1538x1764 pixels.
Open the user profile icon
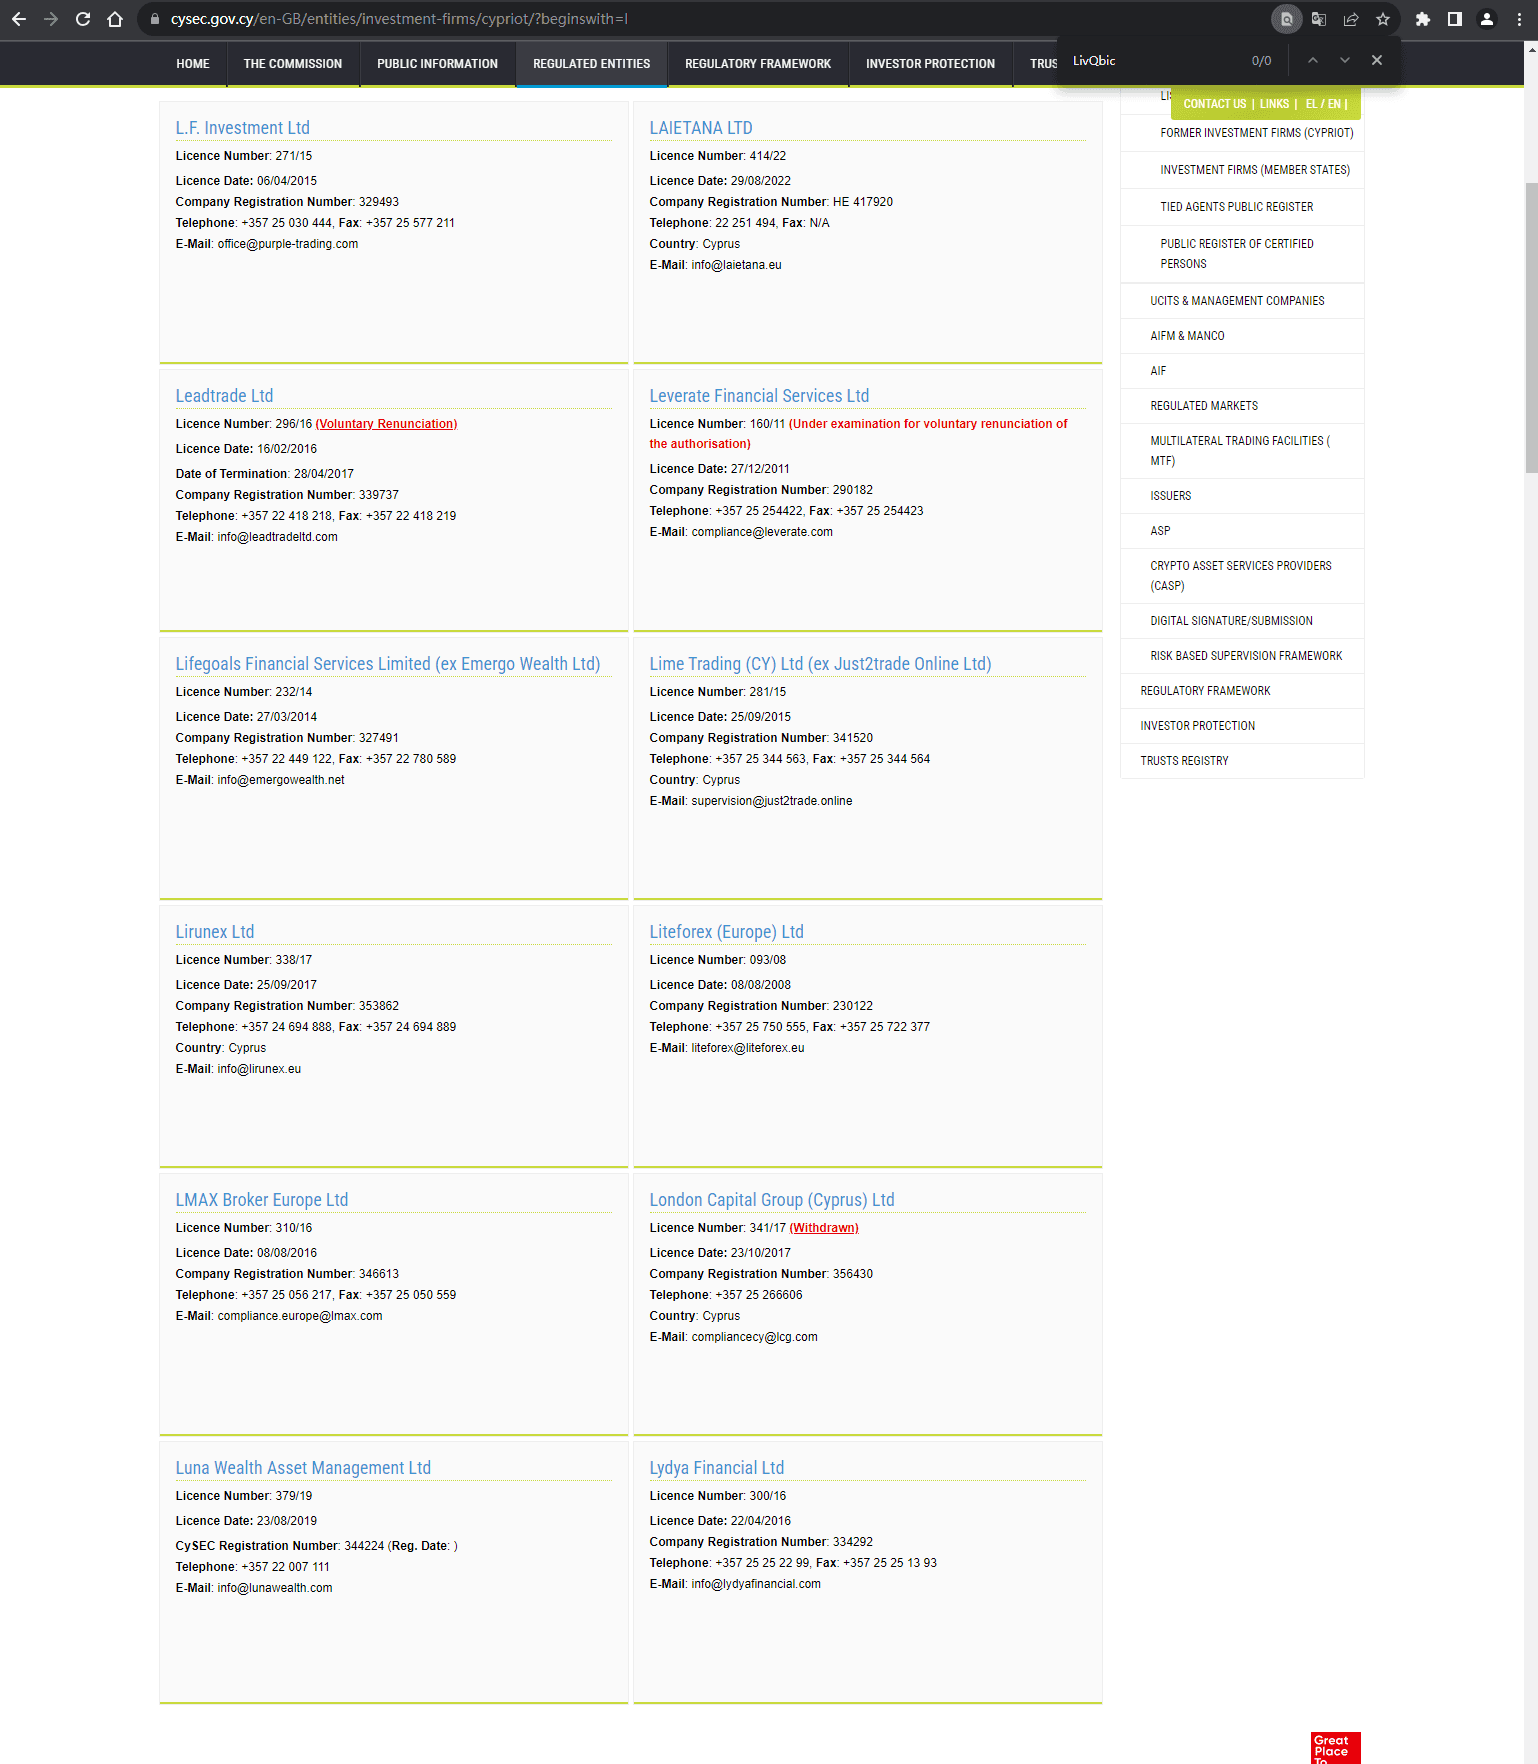1487,19
